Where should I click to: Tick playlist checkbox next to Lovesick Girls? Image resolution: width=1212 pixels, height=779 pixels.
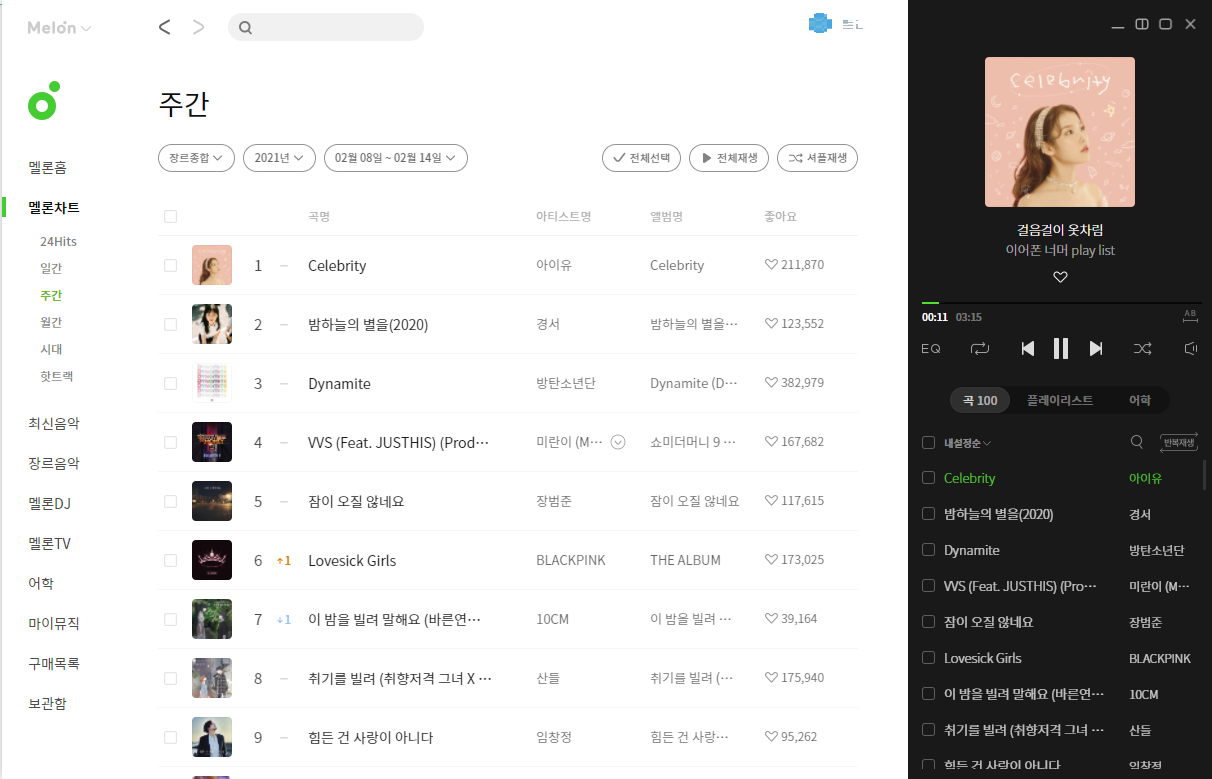(928, 658)
